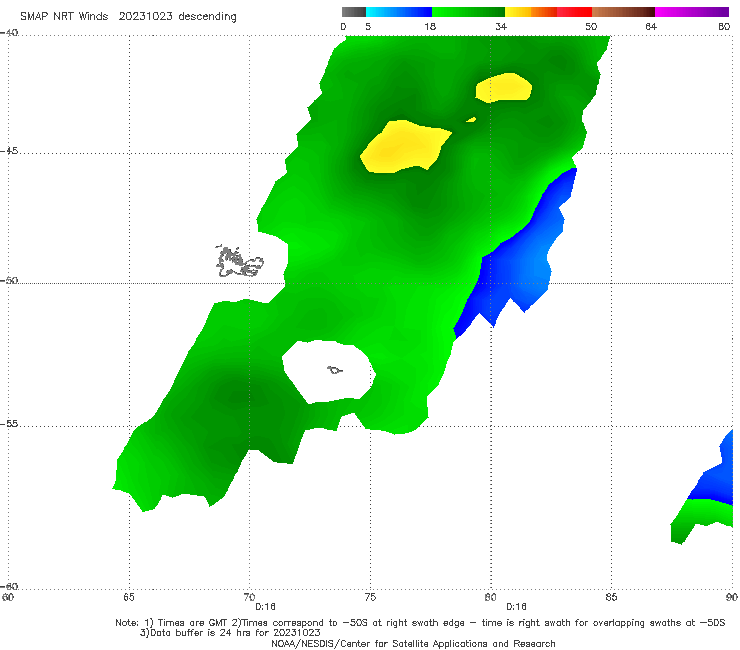Viewport: 740px width, 650px height.
Task: Click the -40 latitude axis label
Action: [9, 33]
